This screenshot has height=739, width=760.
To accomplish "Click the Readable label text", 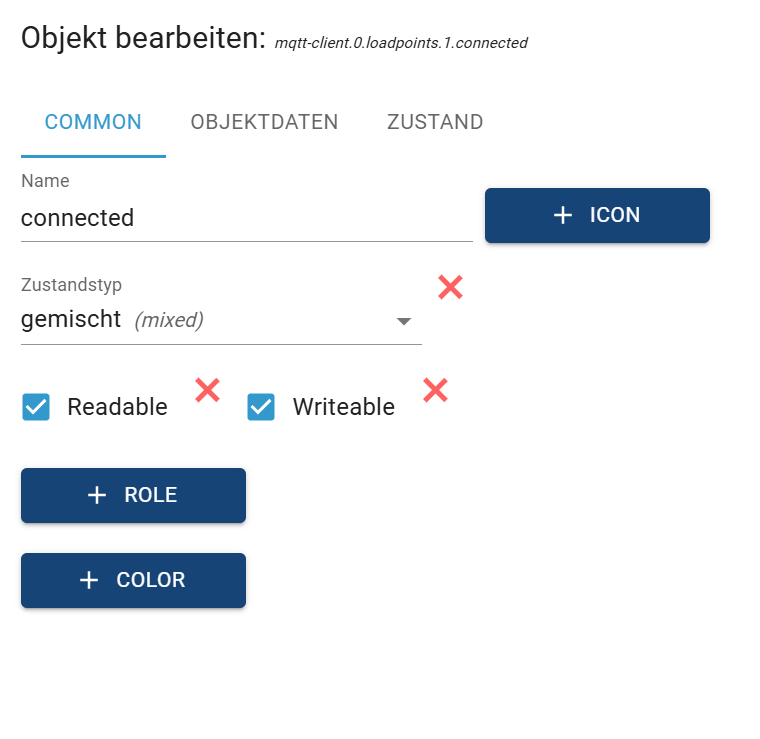I will 117,407.
